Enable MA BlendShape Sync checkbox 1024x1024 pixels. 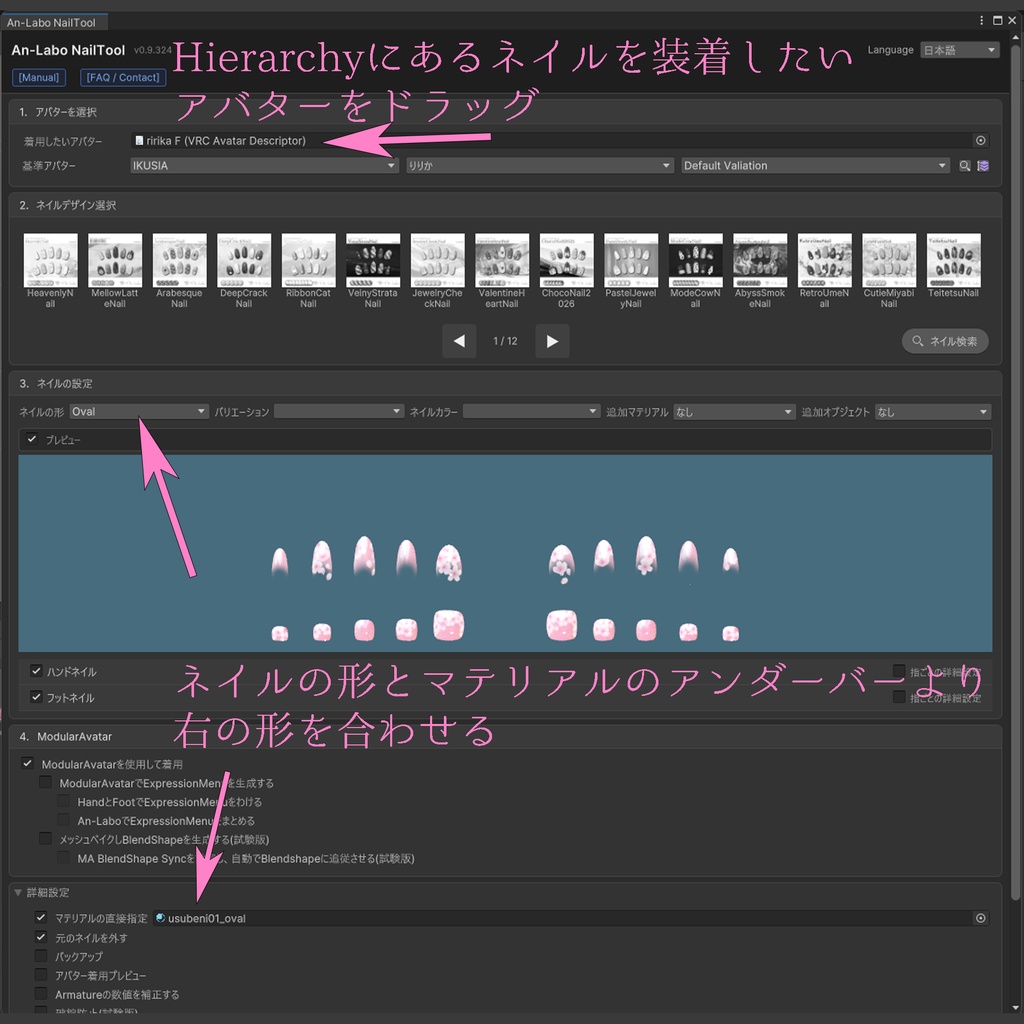(63, 857)
